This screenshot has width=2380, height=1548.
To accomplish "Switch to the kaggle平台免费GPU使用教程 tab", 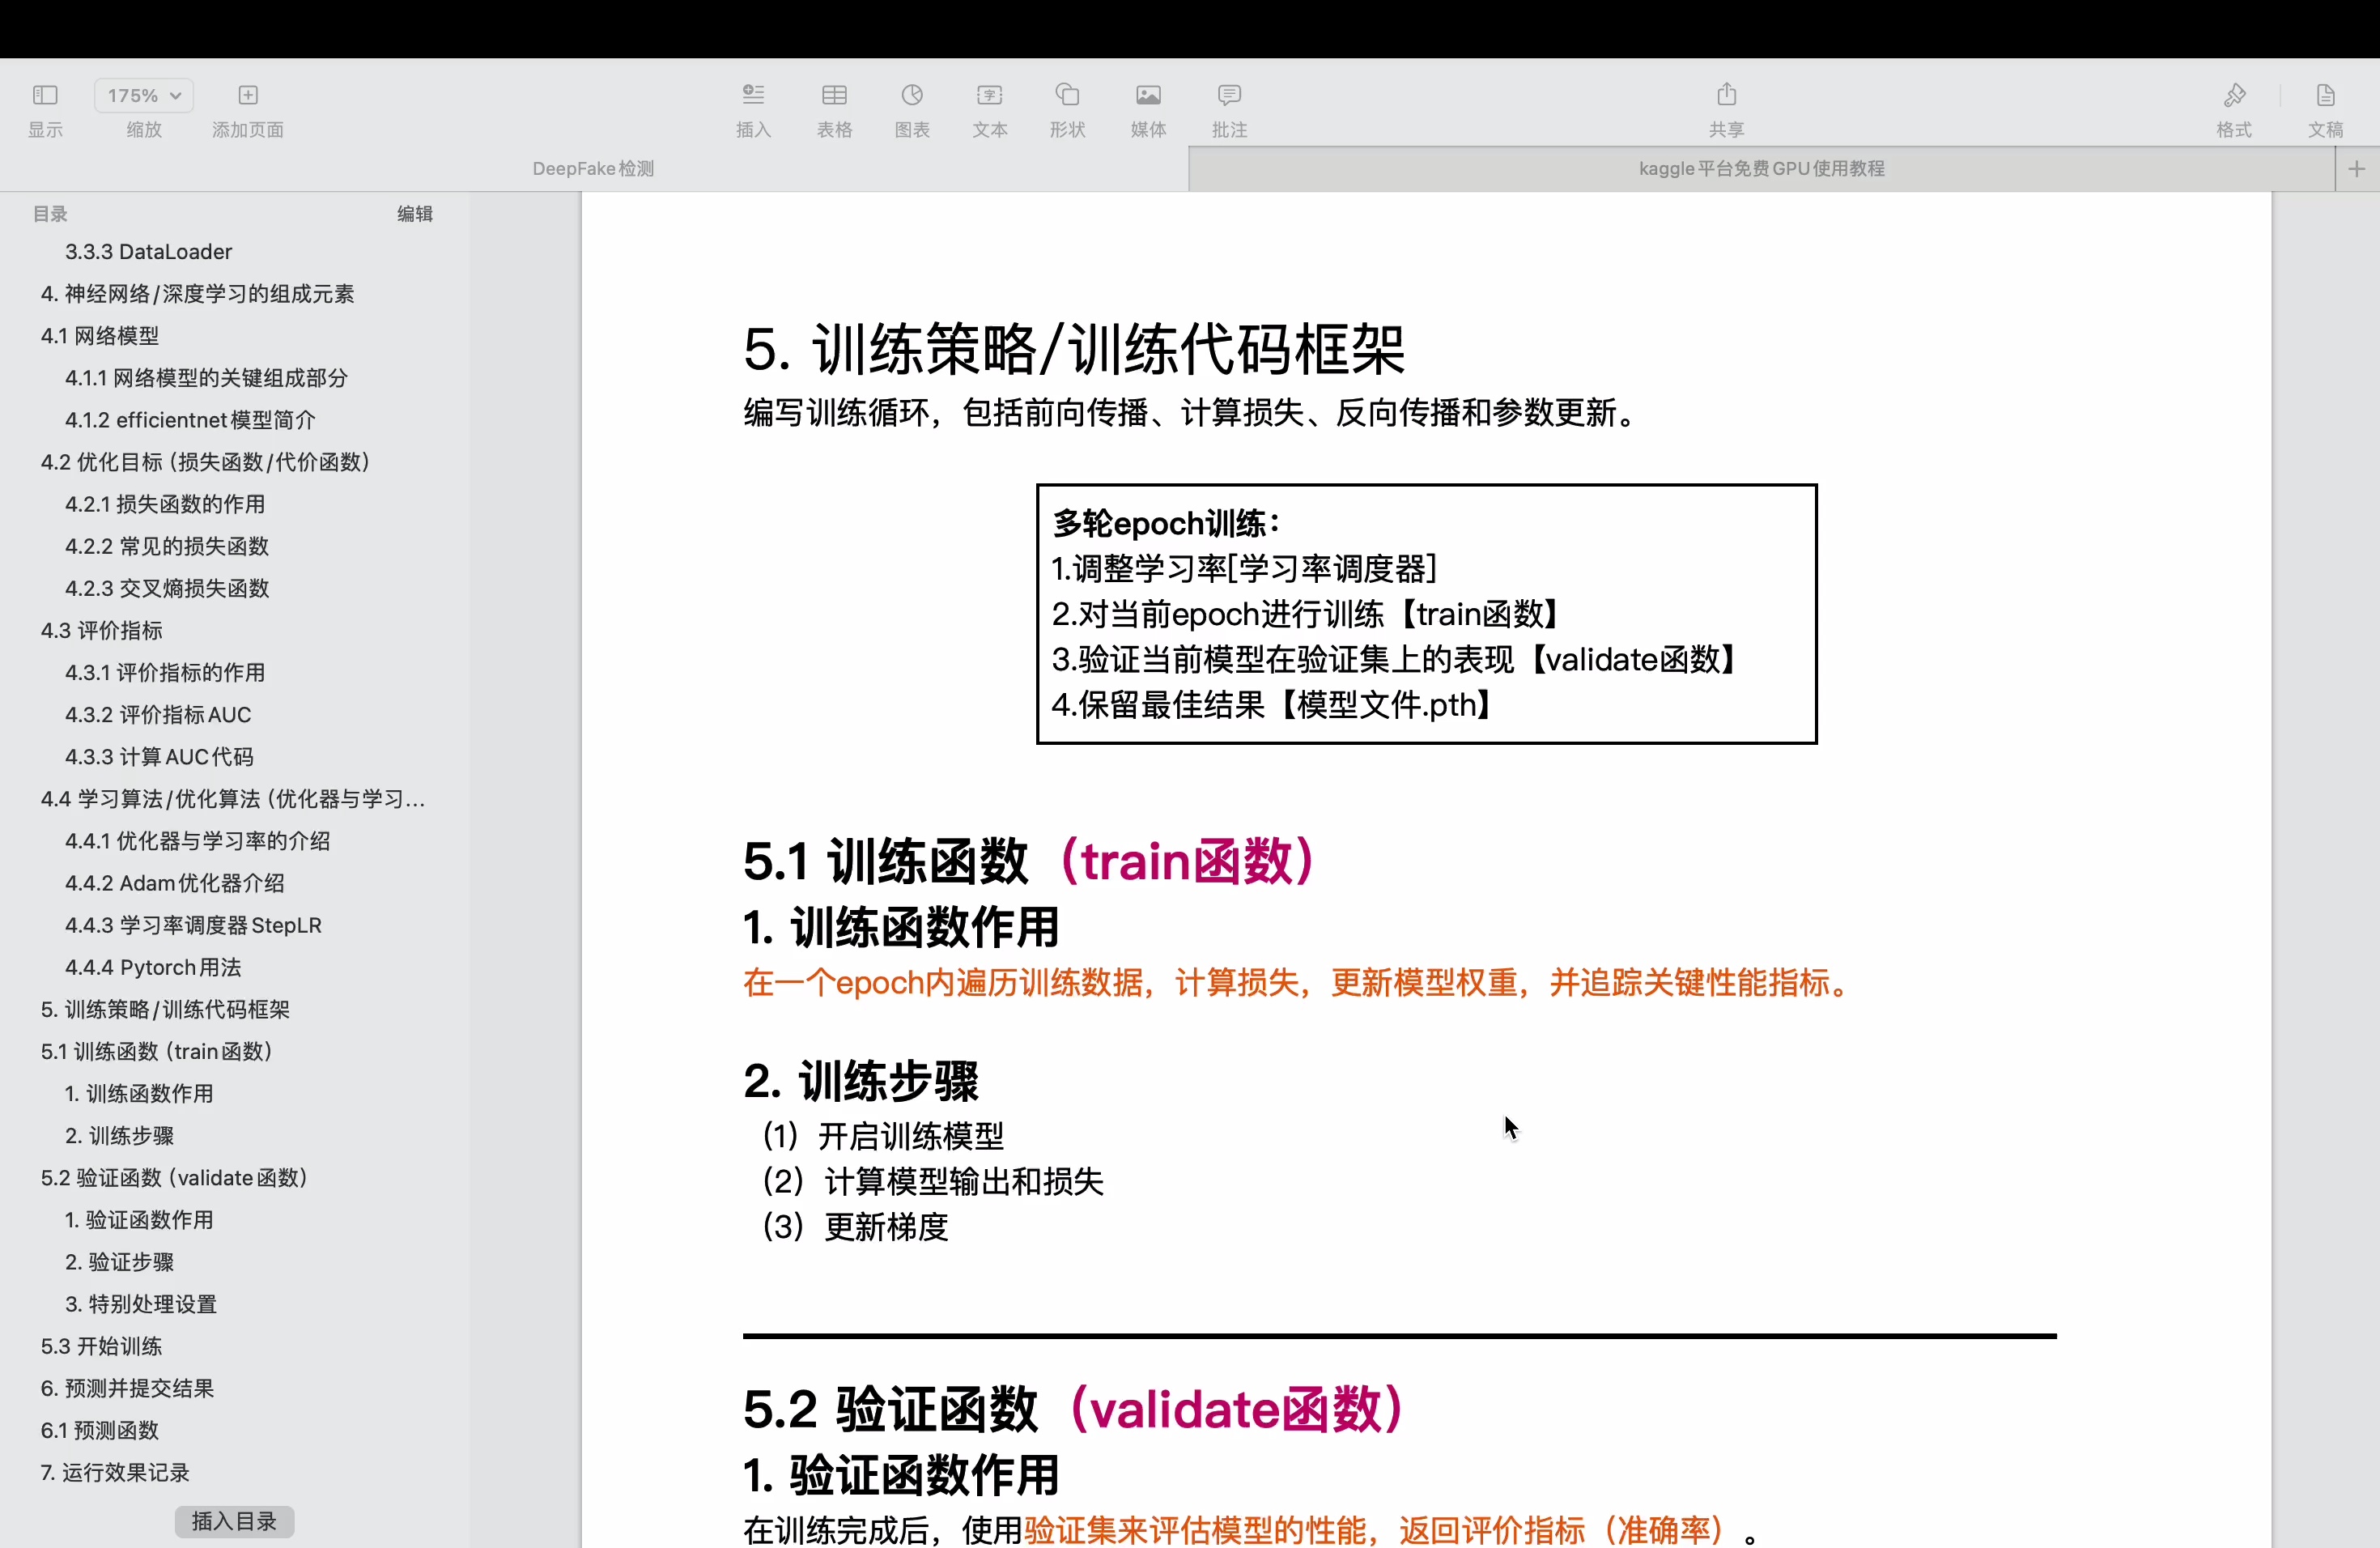I will pyautogui.click(x=1761, y=168).
